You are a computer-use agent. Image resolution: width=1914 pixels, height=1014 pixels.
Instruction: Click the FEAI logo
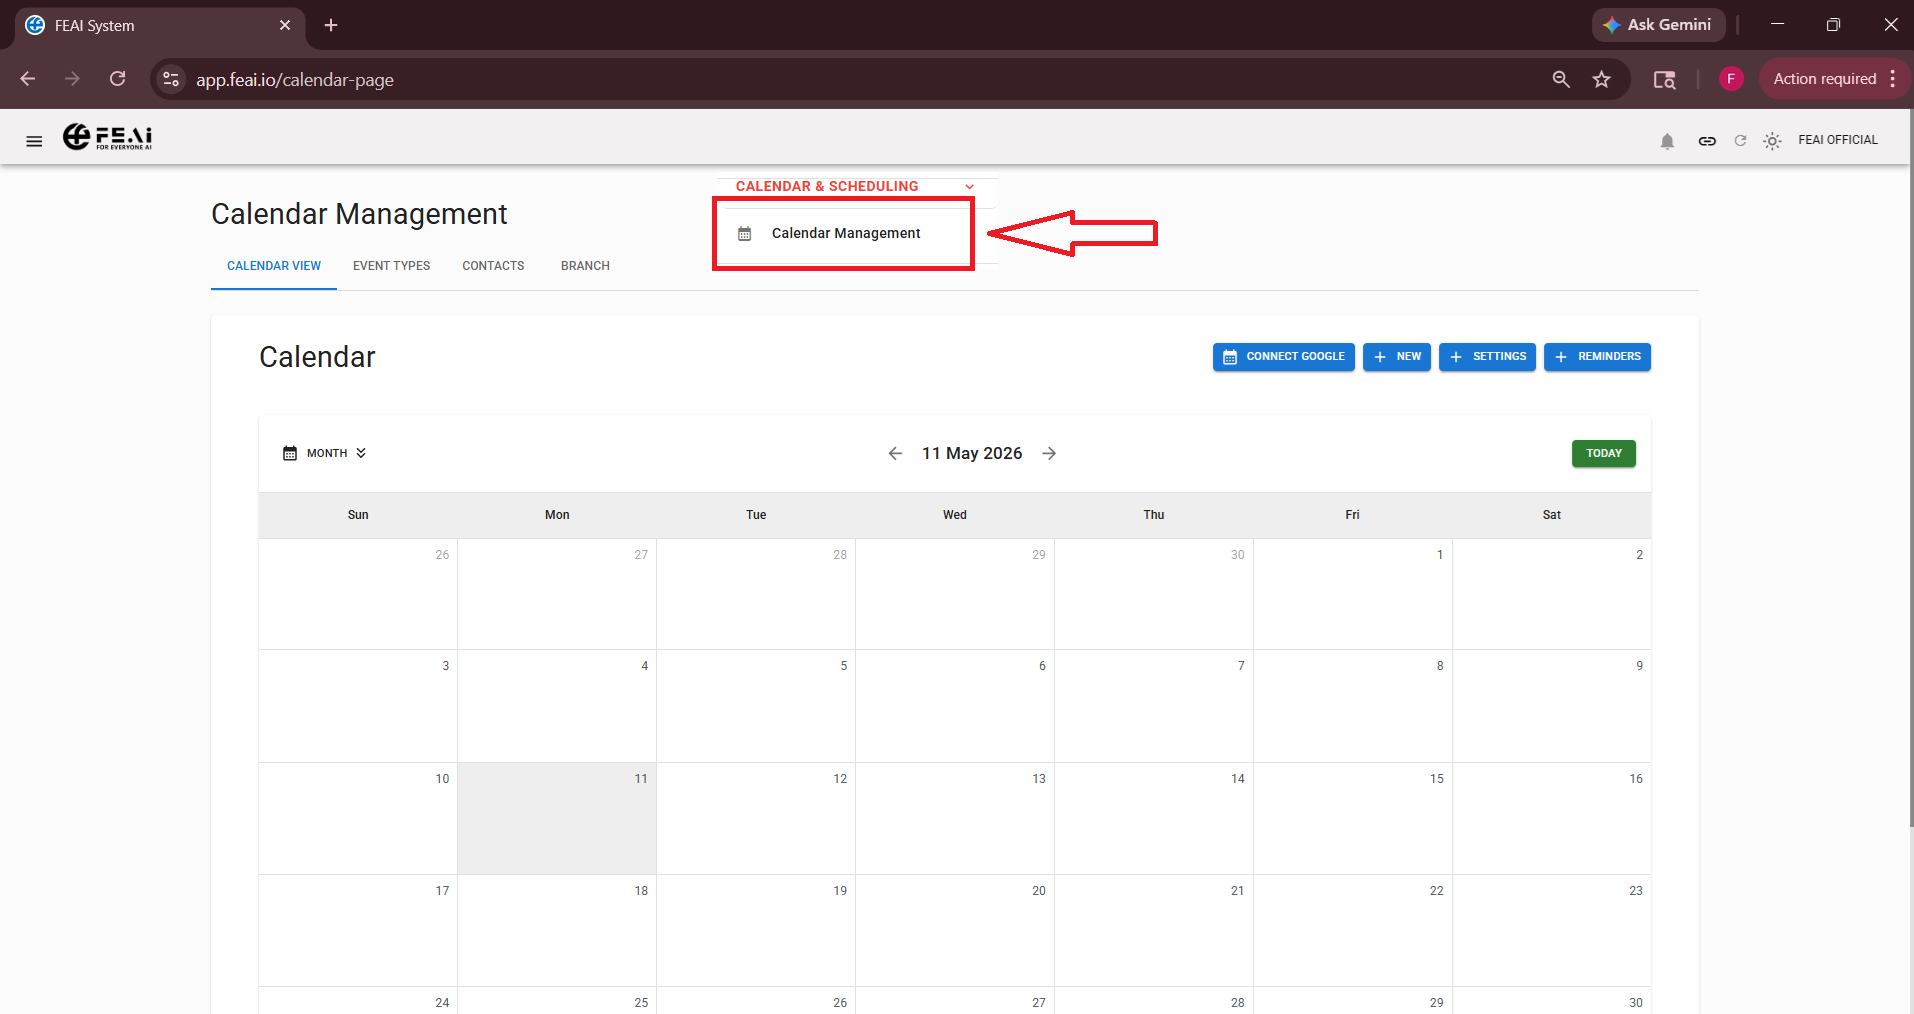click(x=107, y=137)
